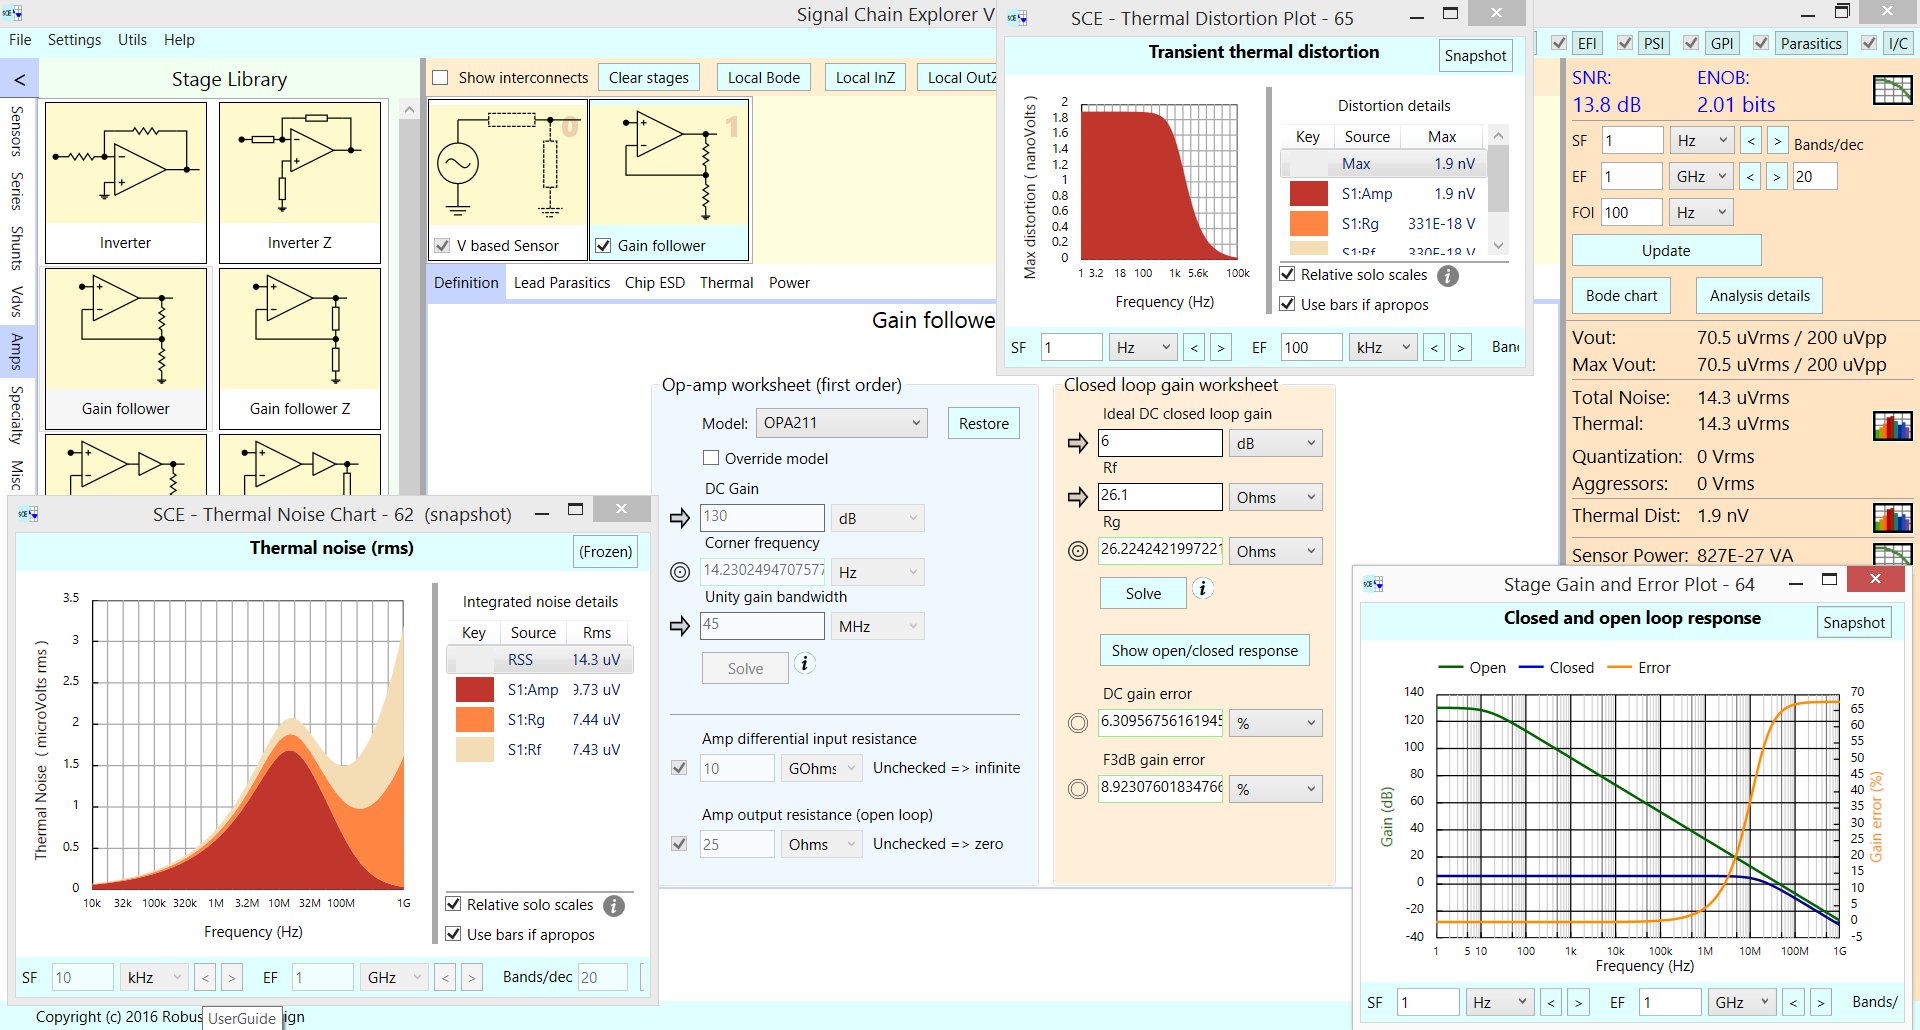The image size is (1920, 1030).
Task: Click the arrow icon beside Ideal DC closed loop gain
Action: (1078, 443)
